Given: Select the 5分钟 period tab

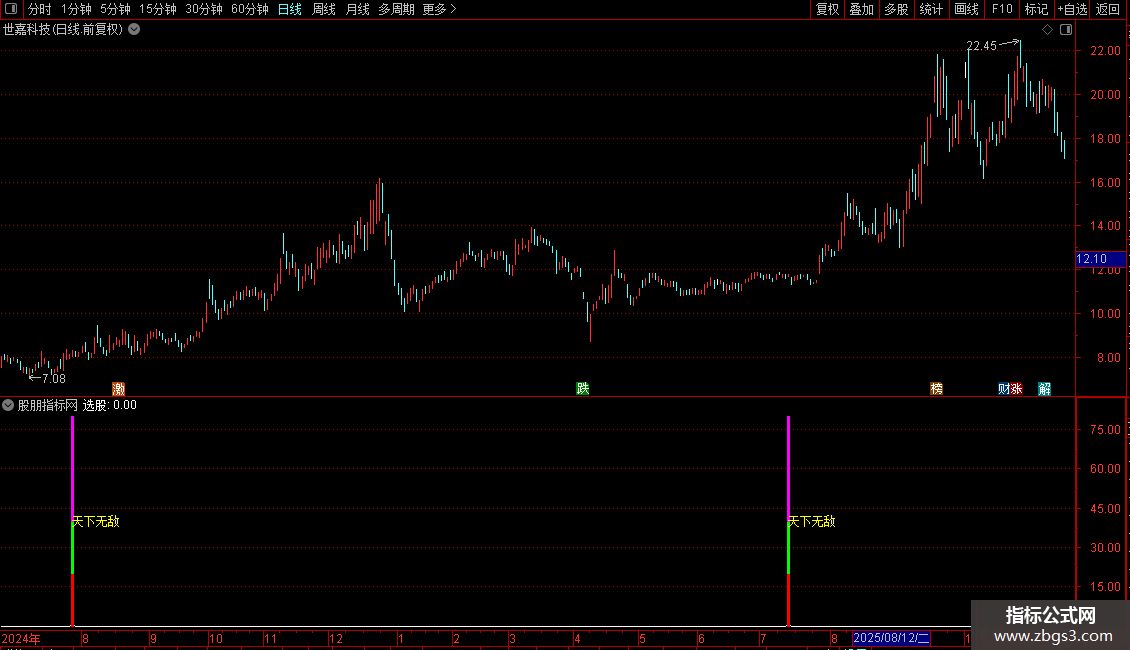Looking at the screenshot, I should pyautogui.click(x=115, y=9).
